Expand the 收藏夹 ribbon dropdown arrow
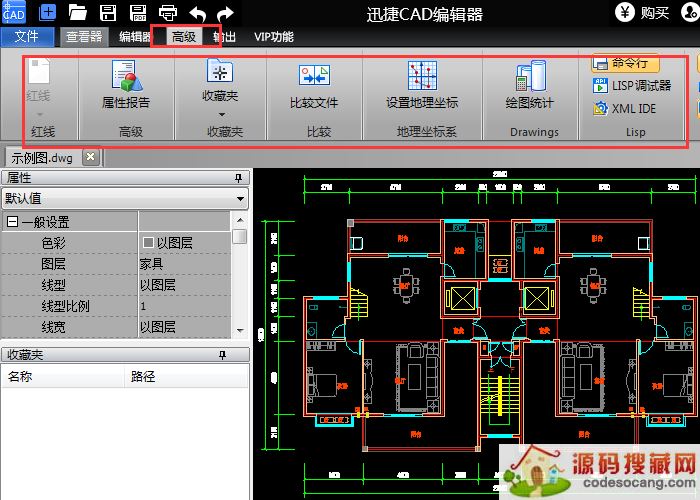Screen dimensions: 700x500 point(221,114)
